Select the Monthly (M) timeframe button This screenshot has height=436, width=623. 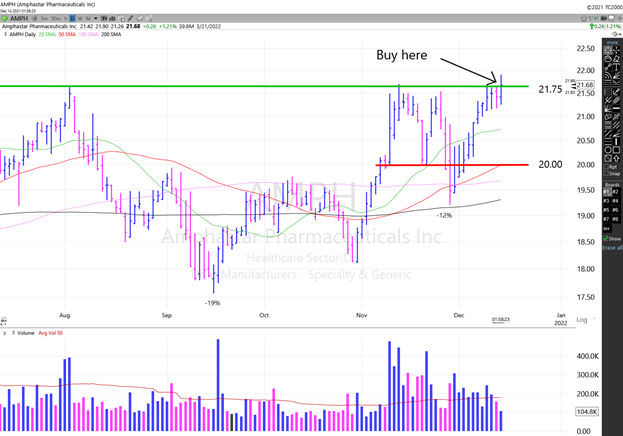88,18
